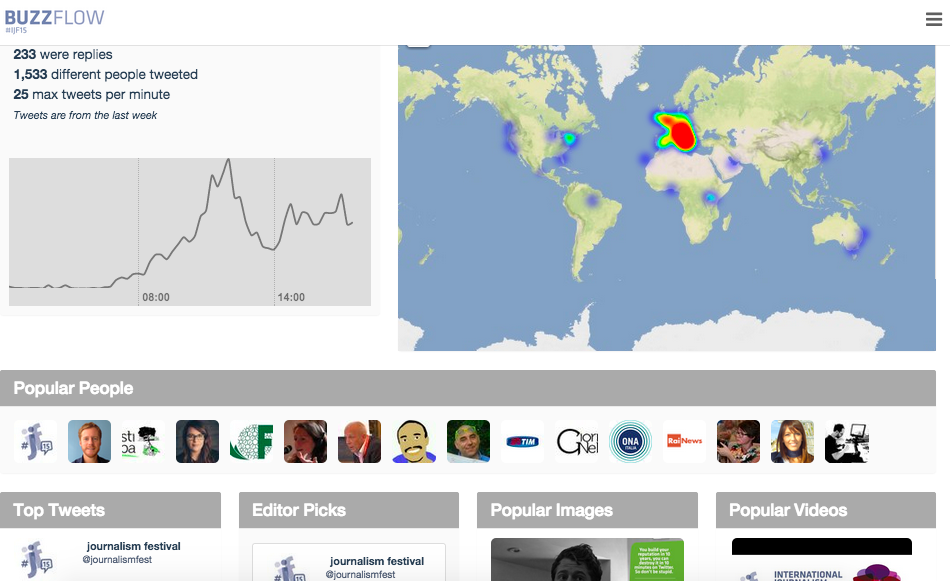Open the ONA Italia profile icon

[630, 441]
